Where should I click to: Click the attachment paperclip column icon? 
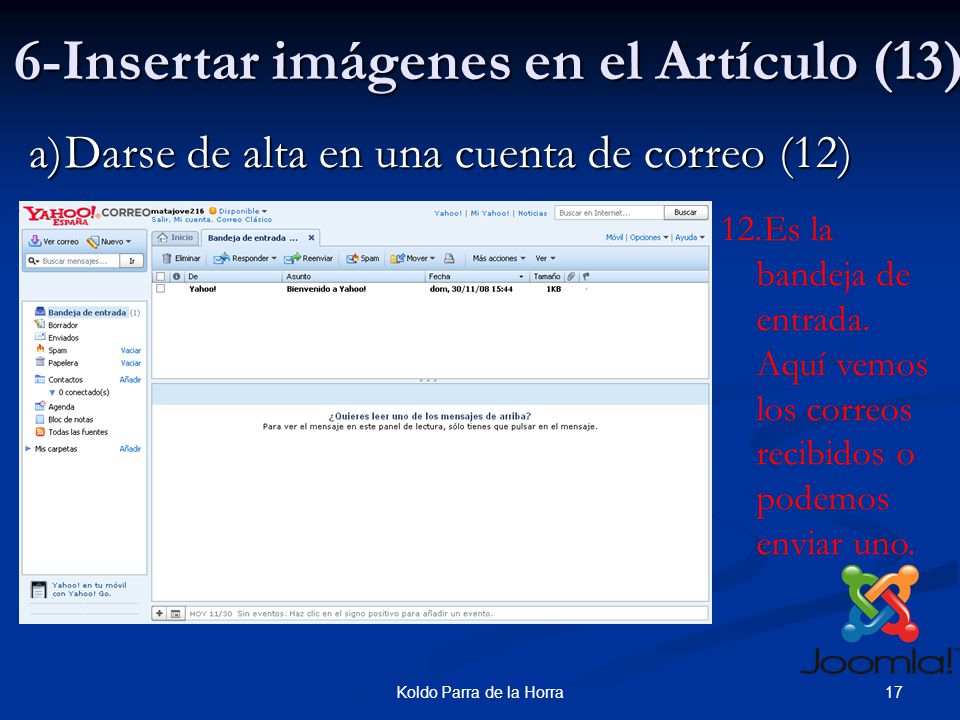pyautogui.click(x=571, y=277)
